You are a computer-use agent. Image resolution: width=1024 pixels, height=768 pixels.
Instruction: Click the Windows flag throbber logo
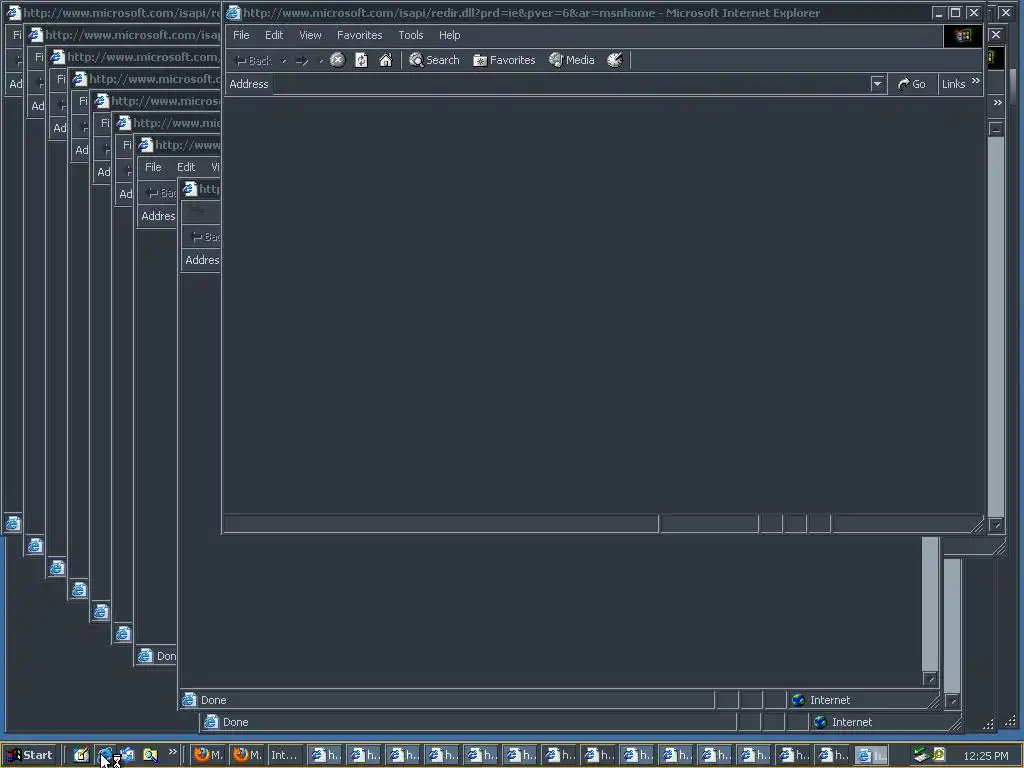pyautogui.click(x=963, y=36)
